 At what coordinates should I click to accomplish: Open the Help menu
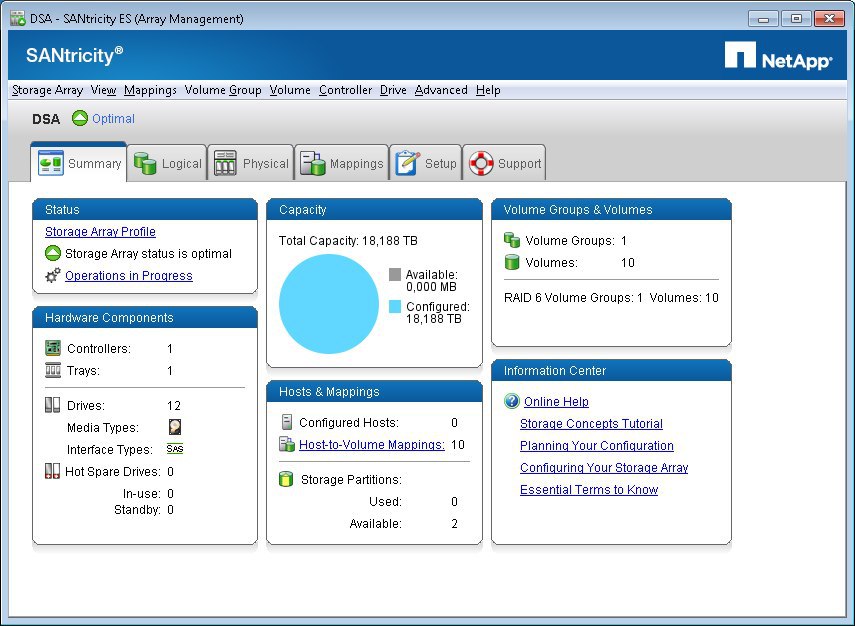point(487,90)
